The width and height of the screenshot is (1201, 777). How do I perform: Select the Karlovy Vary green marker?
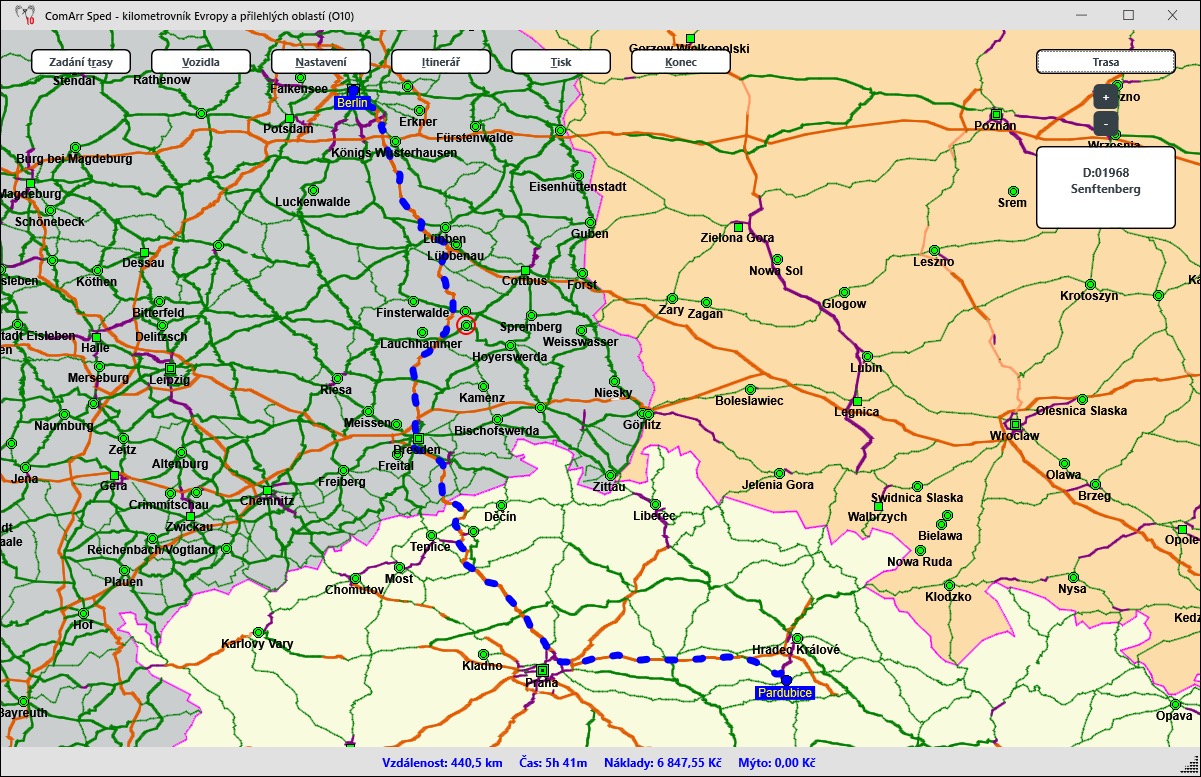(258, 632)
